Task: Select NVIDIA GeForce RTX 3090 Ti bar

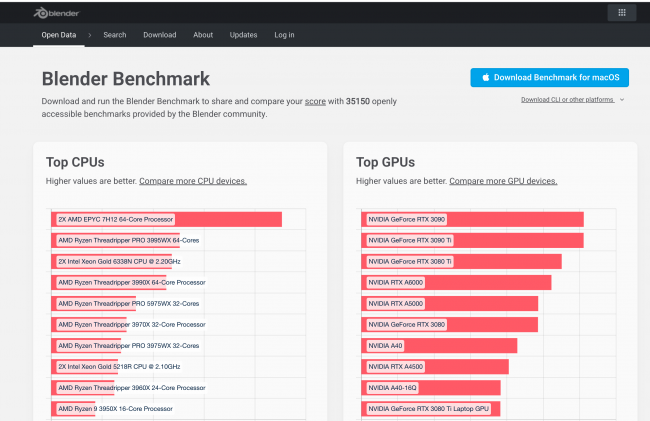Action: click(x=473, y=240)
